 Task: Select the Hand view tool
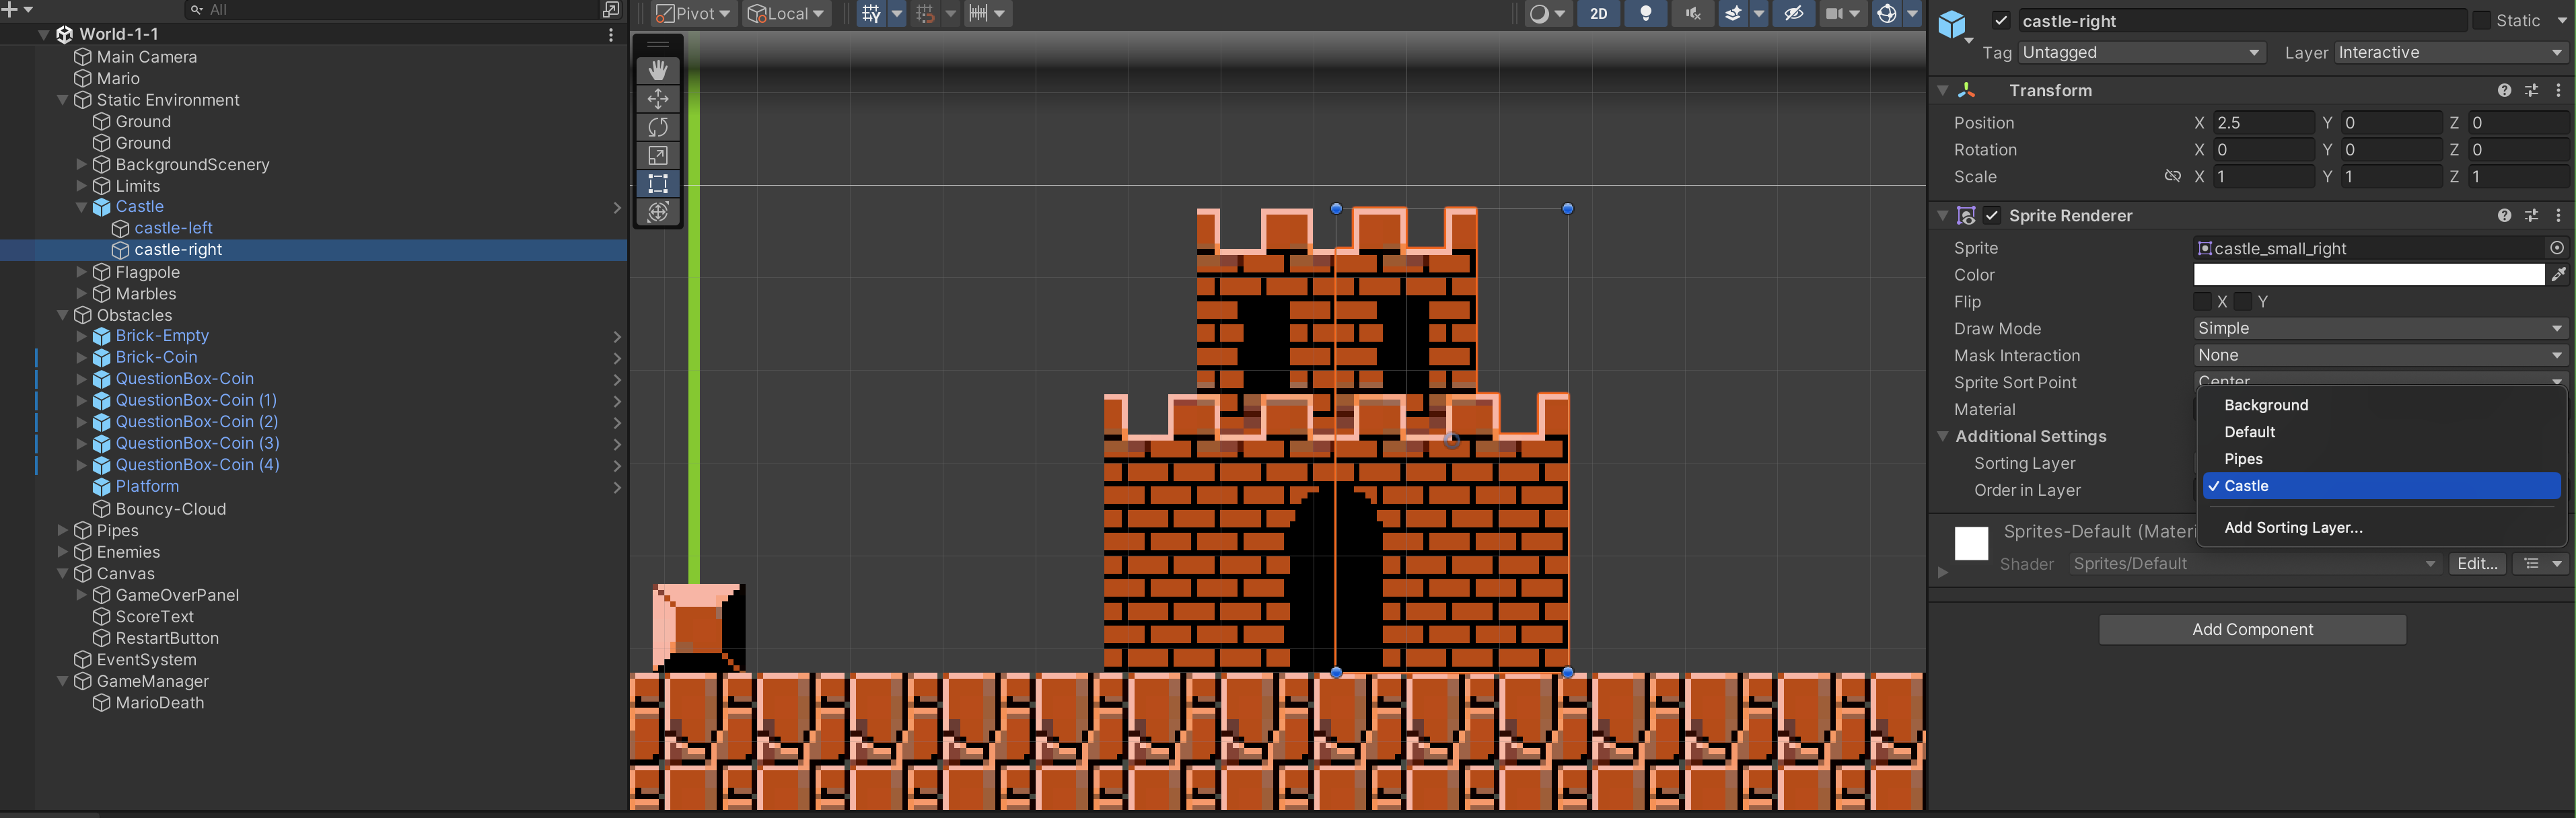[658, 70]
